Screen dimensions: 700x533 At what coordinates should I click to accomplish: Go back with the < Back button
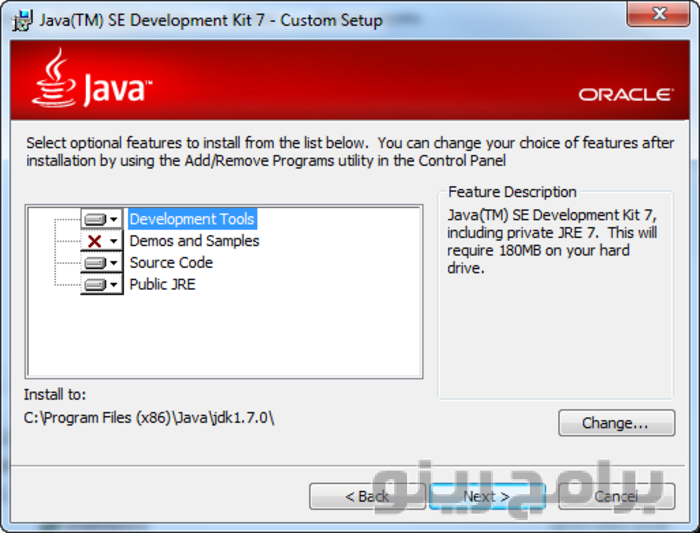(367, 496)
